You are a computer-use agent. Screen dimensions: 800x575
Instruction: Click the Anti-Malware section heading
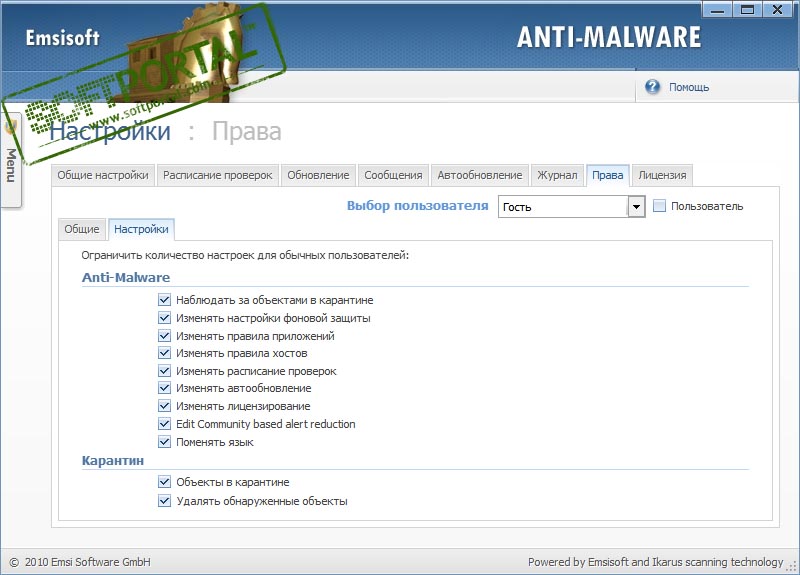tap(126, 278)
